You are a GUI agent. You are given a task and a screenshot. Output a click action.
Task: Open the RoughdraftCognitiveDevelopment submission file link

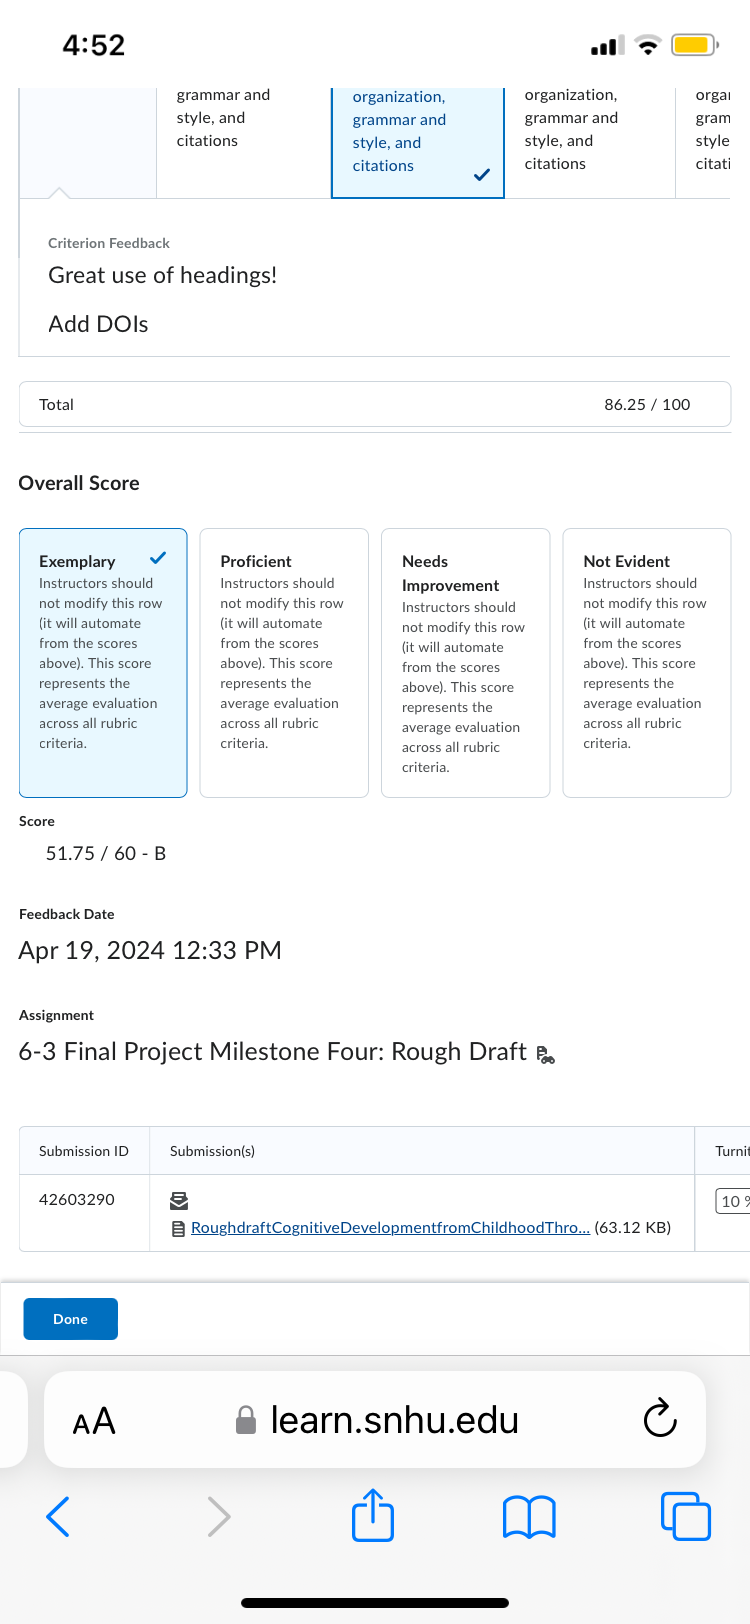[390, 1227]
